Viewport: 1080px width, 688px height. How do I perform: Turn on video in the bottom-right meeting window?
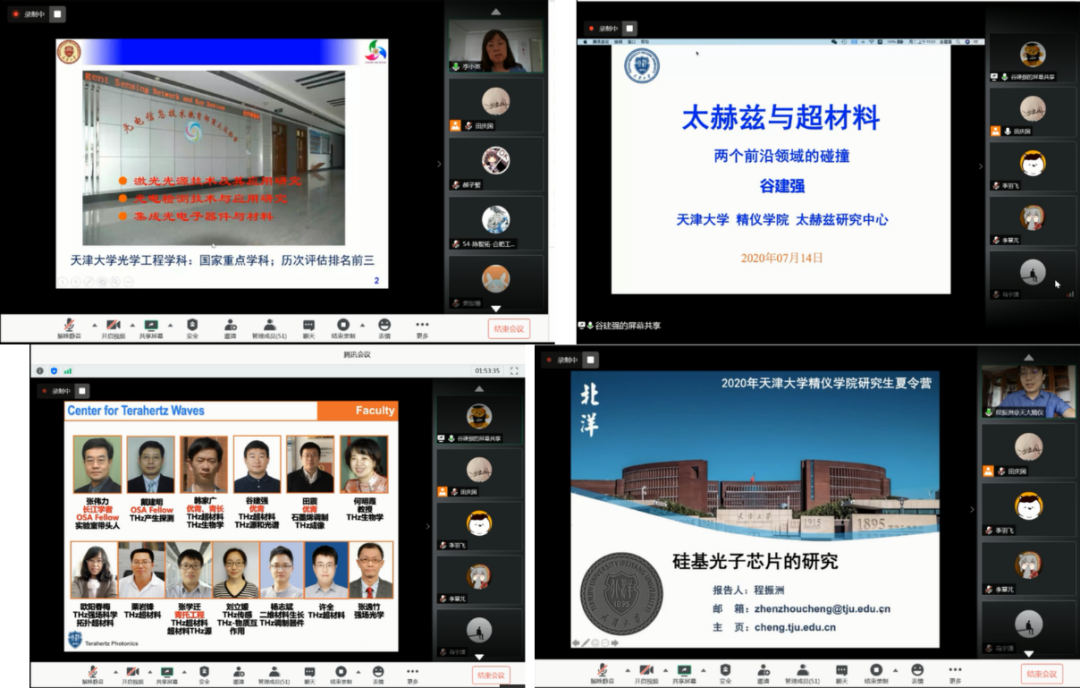point(646,673)
